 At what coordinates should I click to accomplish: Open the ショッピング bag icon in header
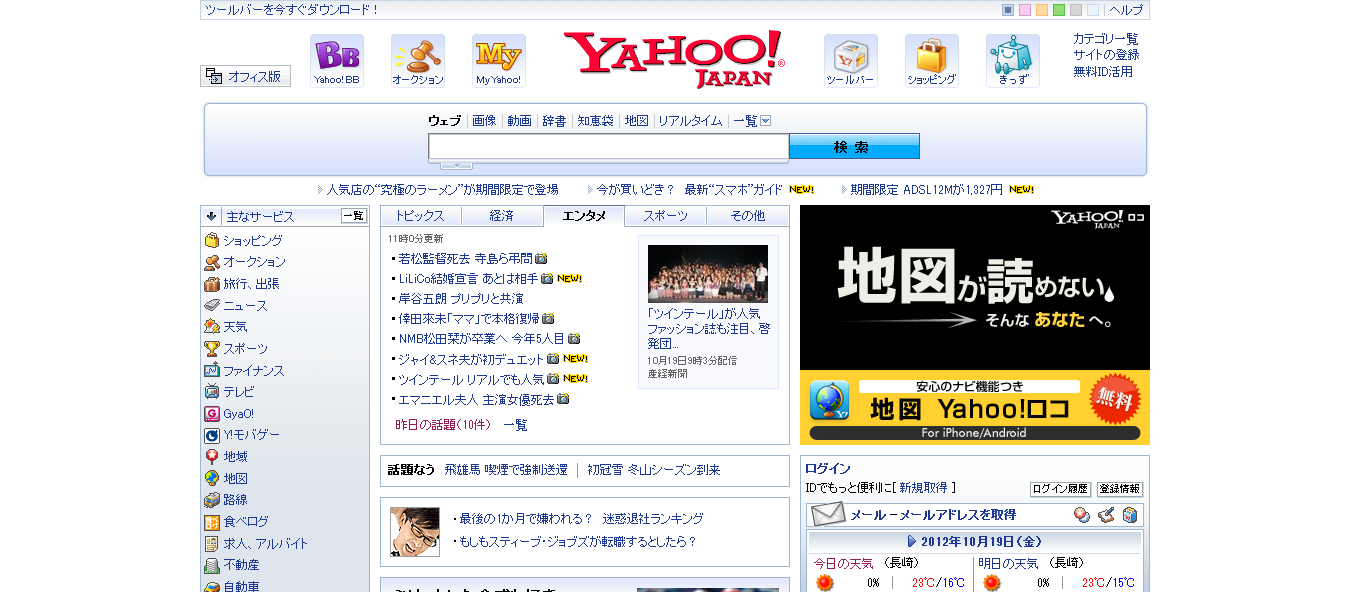coord(931,61)
